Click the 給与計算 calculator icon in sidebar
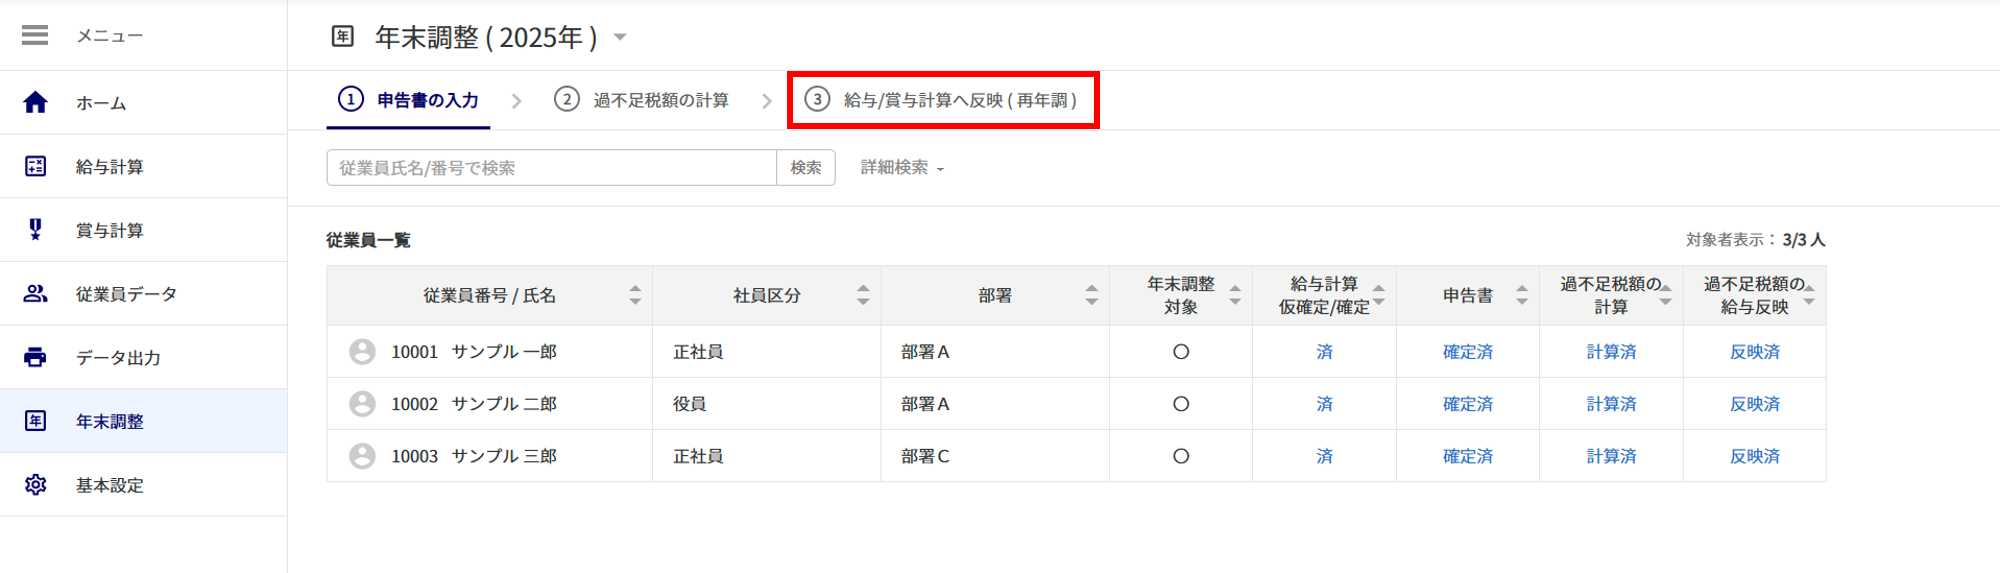 35,166
